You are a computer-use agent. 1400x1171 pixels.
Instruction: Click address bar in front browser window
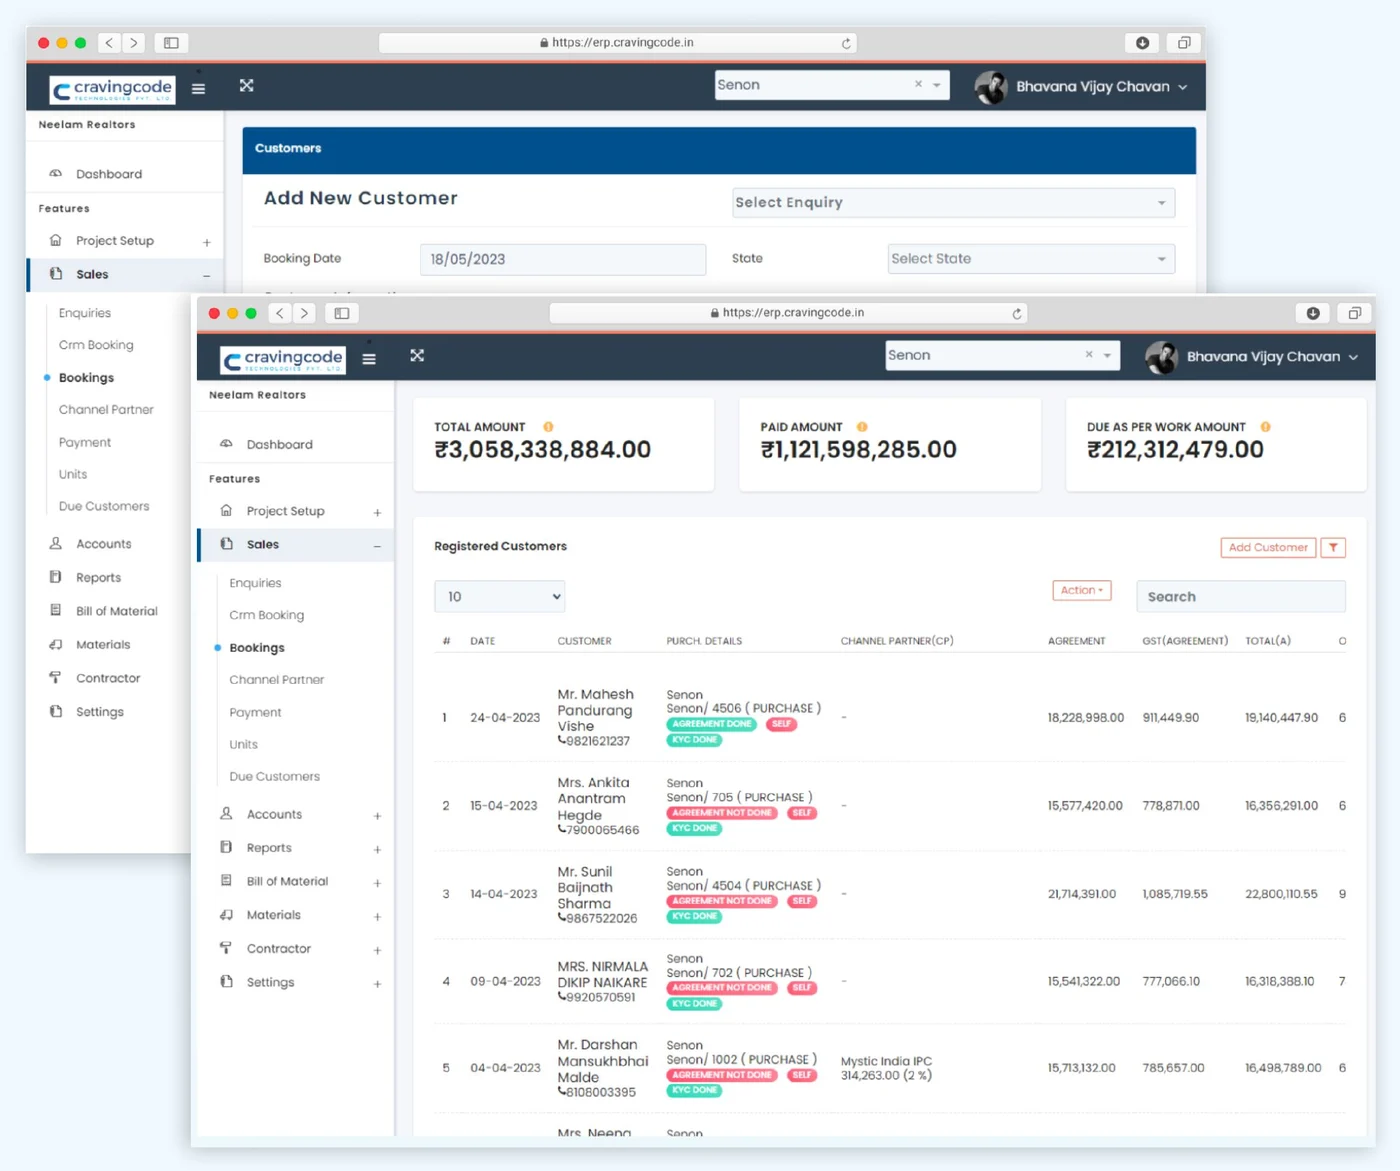788,313
